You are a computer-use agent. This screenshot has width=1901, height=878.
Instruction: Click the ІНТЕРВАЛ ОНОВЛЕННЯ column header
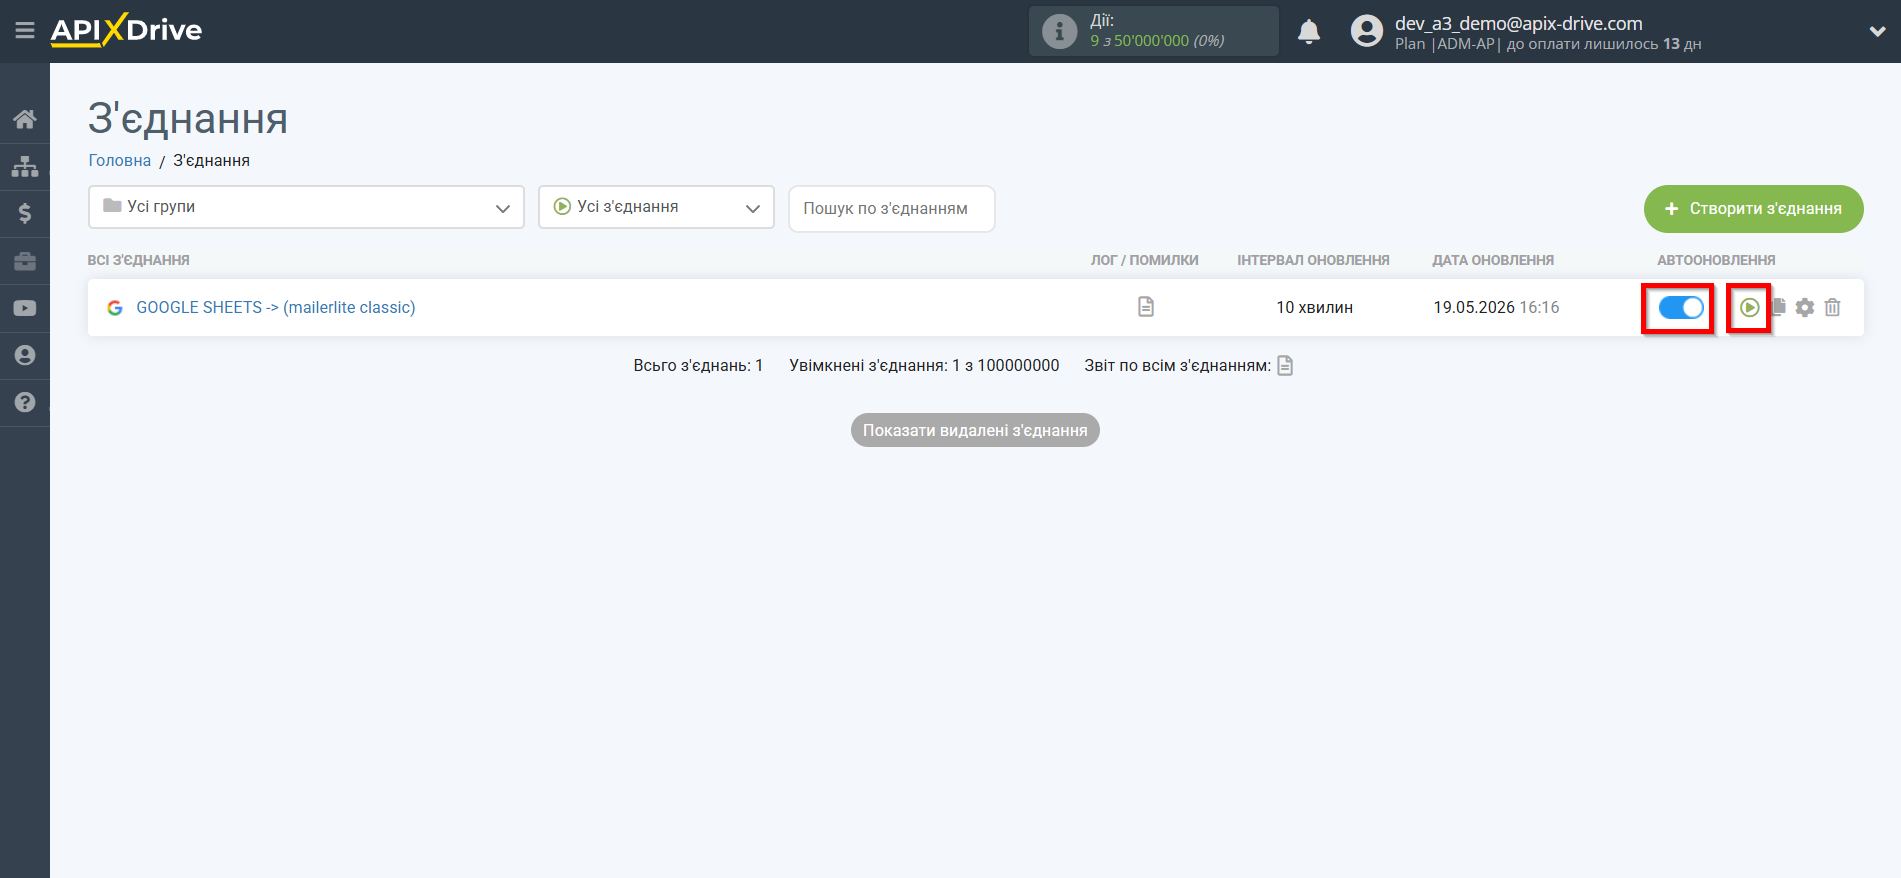coord(1313,260)
